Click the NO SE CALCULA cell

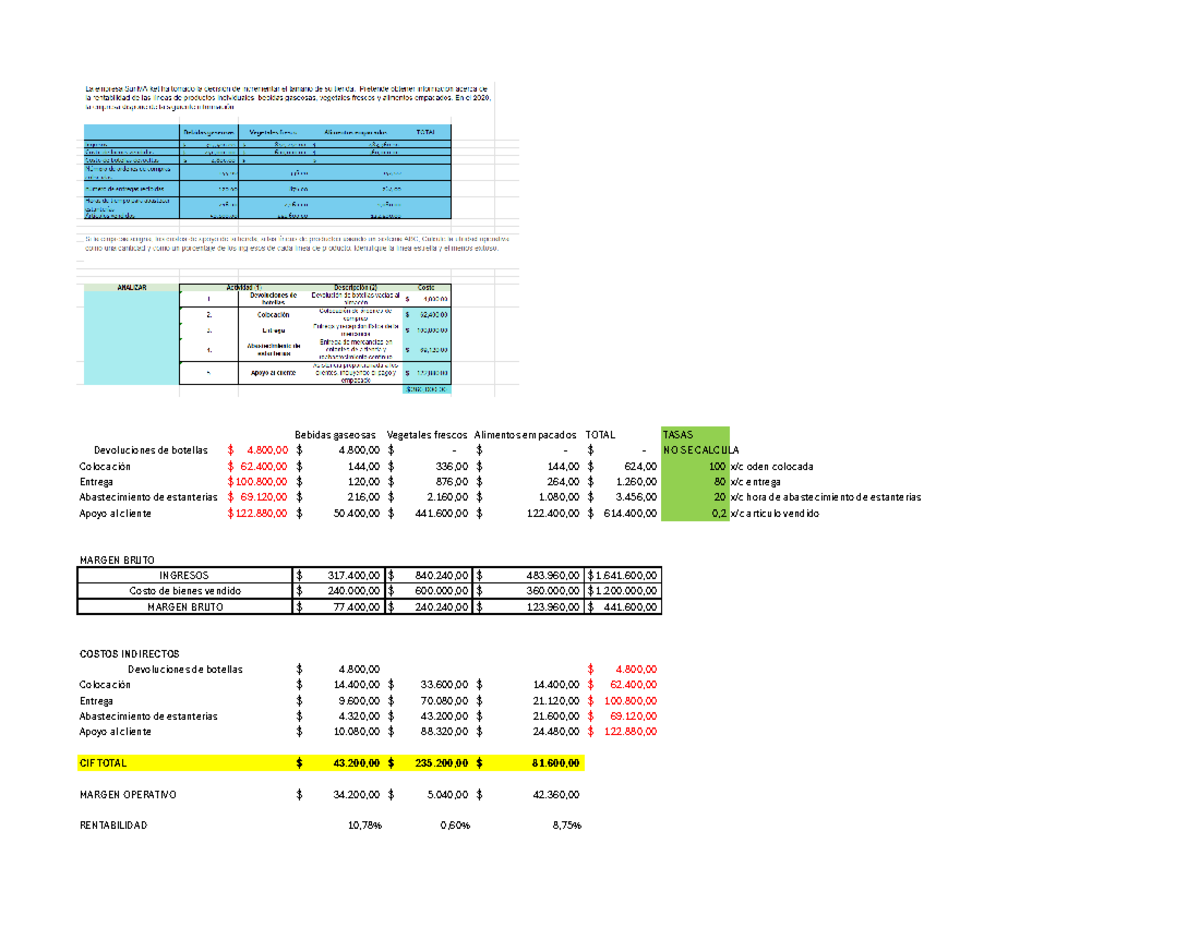pyautogui.click(x=701, y=450)
